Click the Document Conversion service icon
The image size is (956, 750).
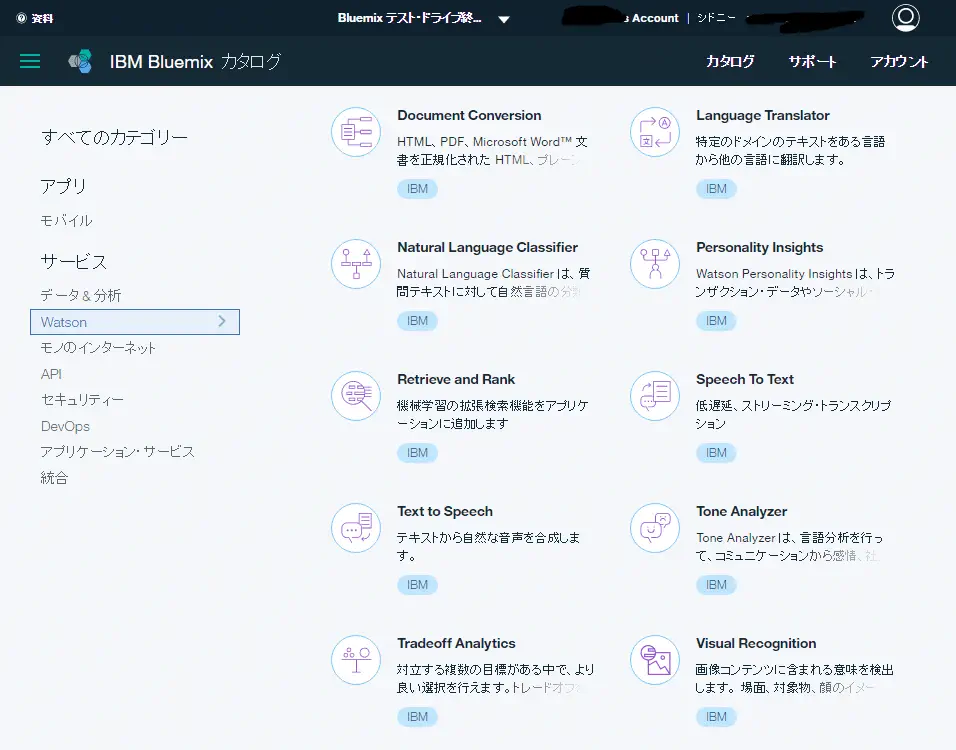click(356, 132)
